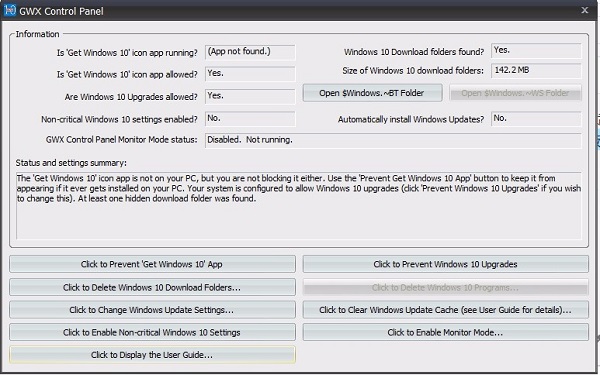This screenshot has width=600, height=375.
Task: Enable Non-critical Windows 10 Settings
Action: 152,333
